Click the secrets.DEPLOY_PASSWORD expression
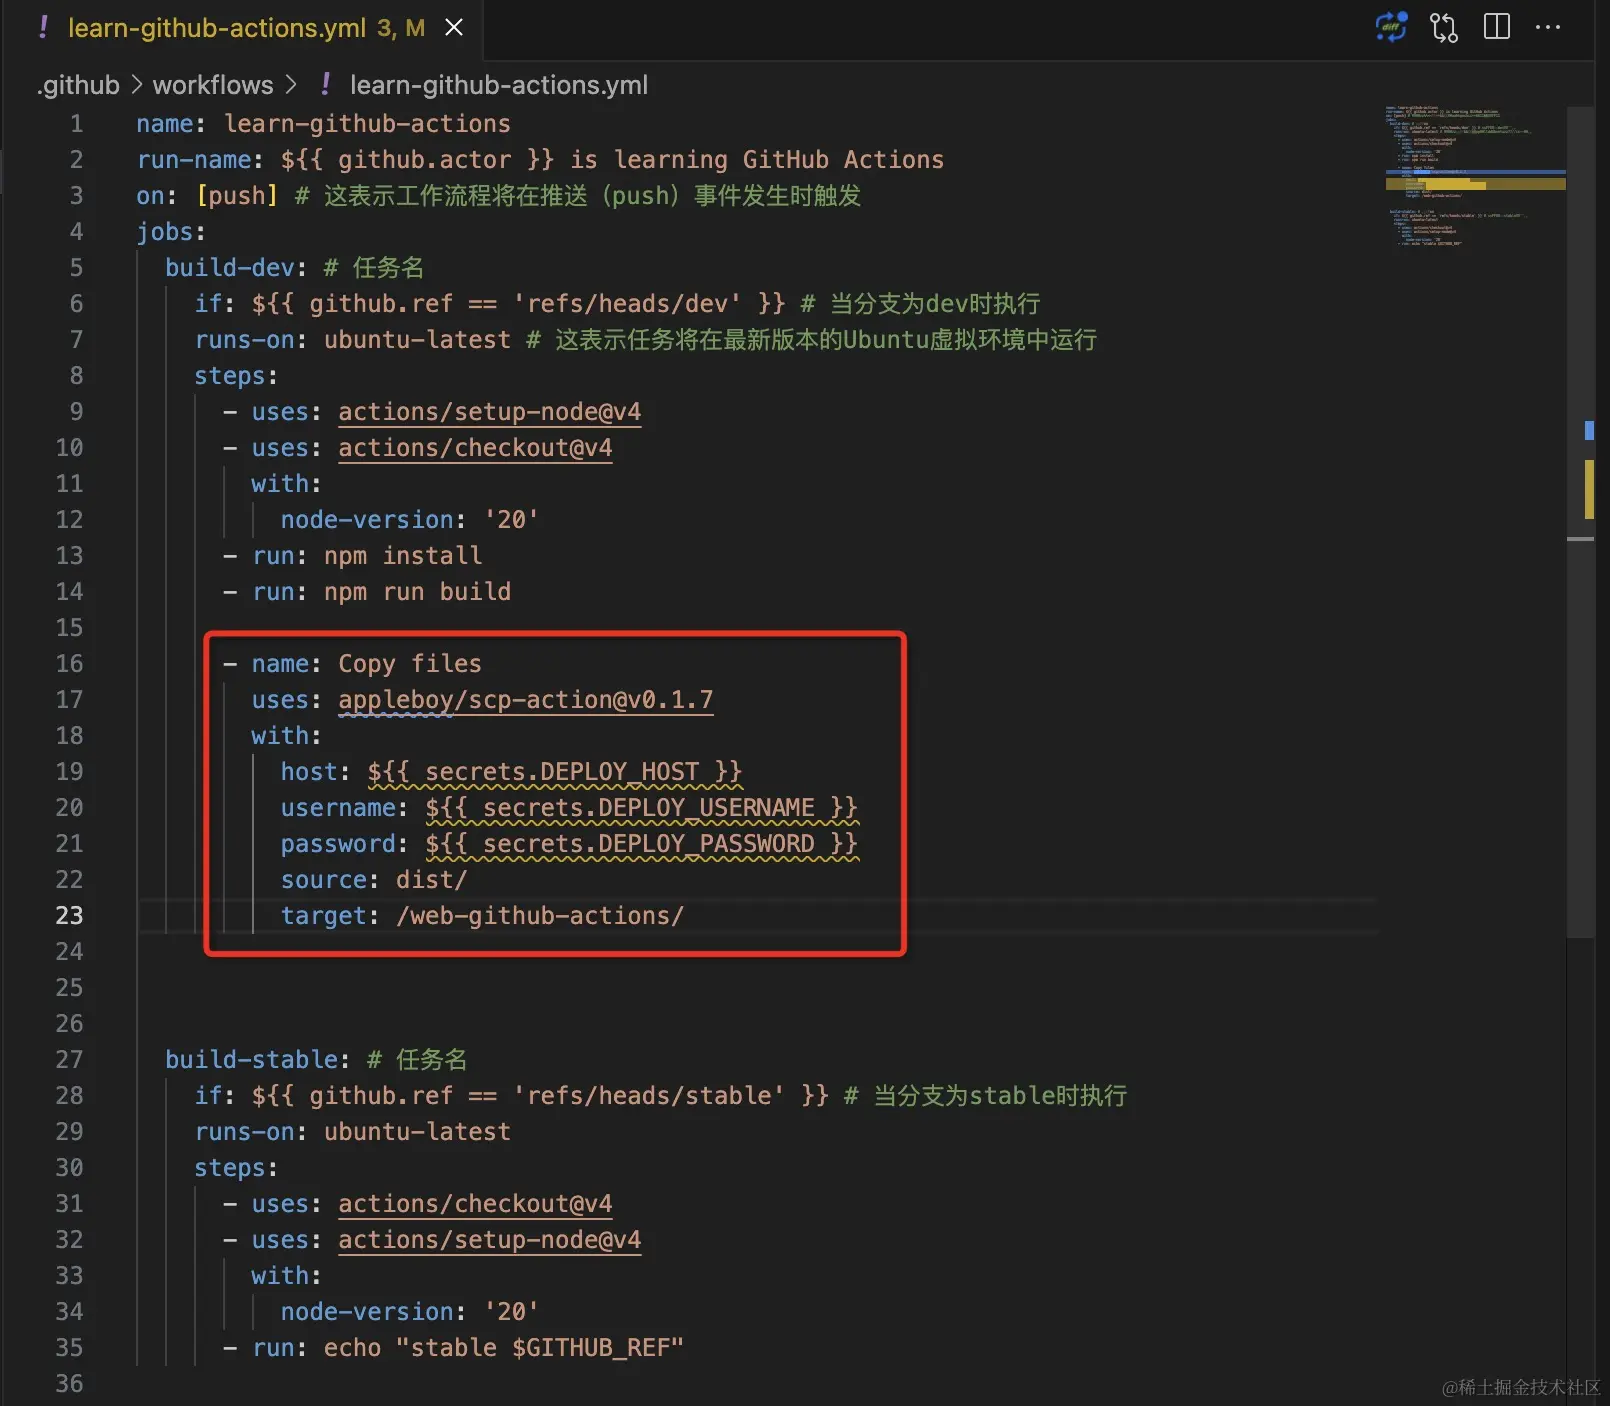Viewport: 1610px width, 1406px height. click(x=641, y=844)
